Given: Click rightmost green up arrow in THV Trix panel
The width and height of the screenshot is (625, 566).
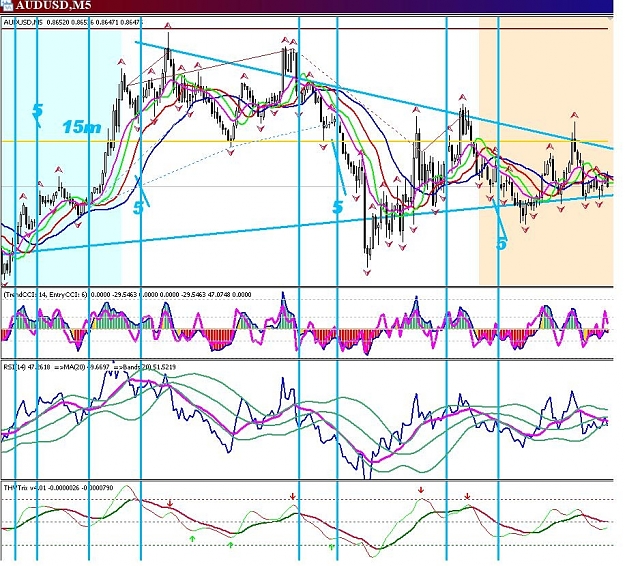Looking at the screenshot, I should [x=332, y=547].
